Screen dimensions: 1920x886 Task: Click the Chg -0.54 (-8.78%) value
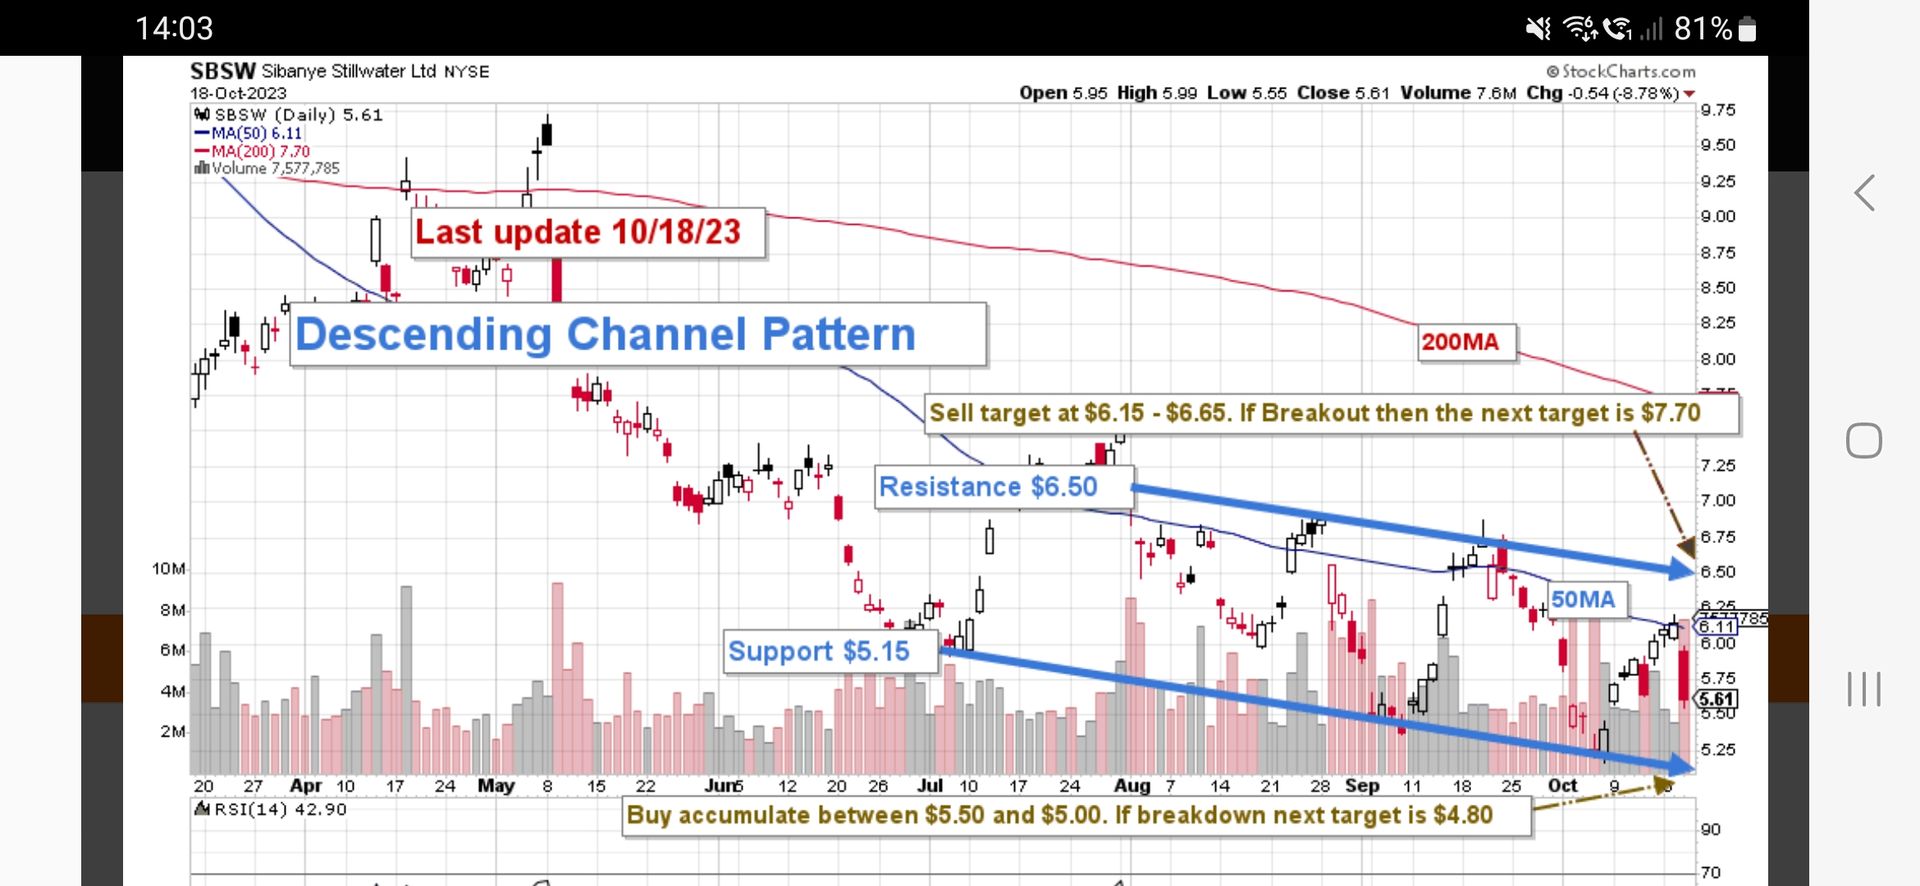pyautogui.click(x=1603, y=93)
